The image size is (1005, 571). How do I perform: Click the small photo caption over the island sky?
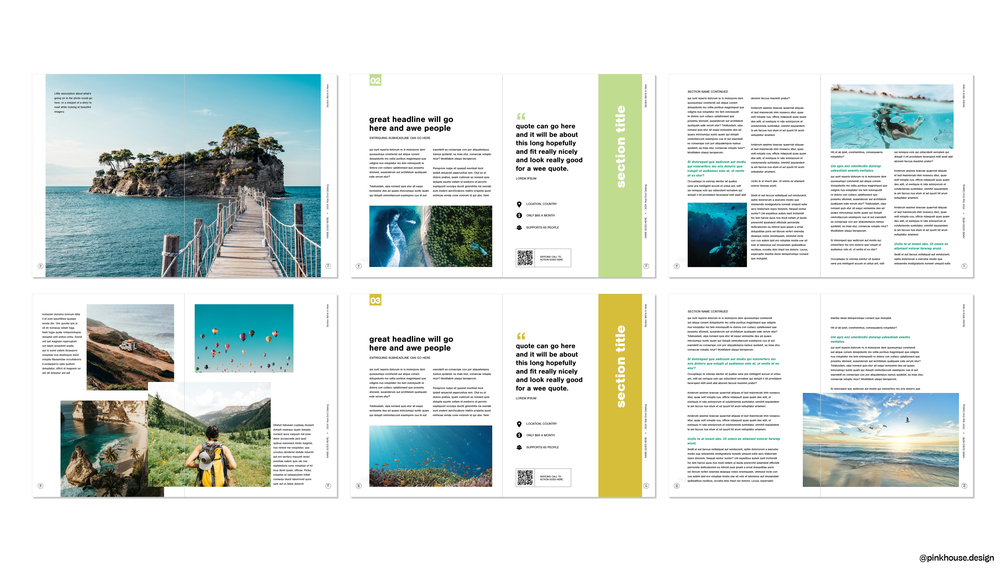(73, 103)
